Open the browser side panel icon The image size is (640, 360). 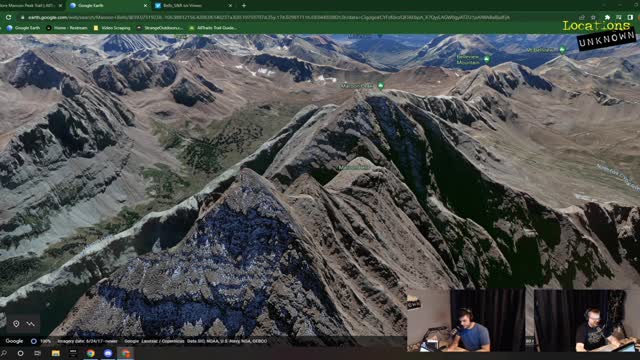coord(630,18)
